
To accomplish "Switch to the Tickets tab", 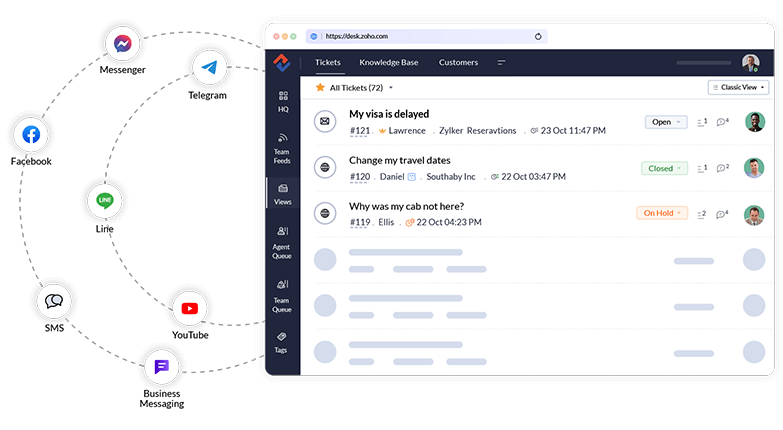I will coord(328,62).
